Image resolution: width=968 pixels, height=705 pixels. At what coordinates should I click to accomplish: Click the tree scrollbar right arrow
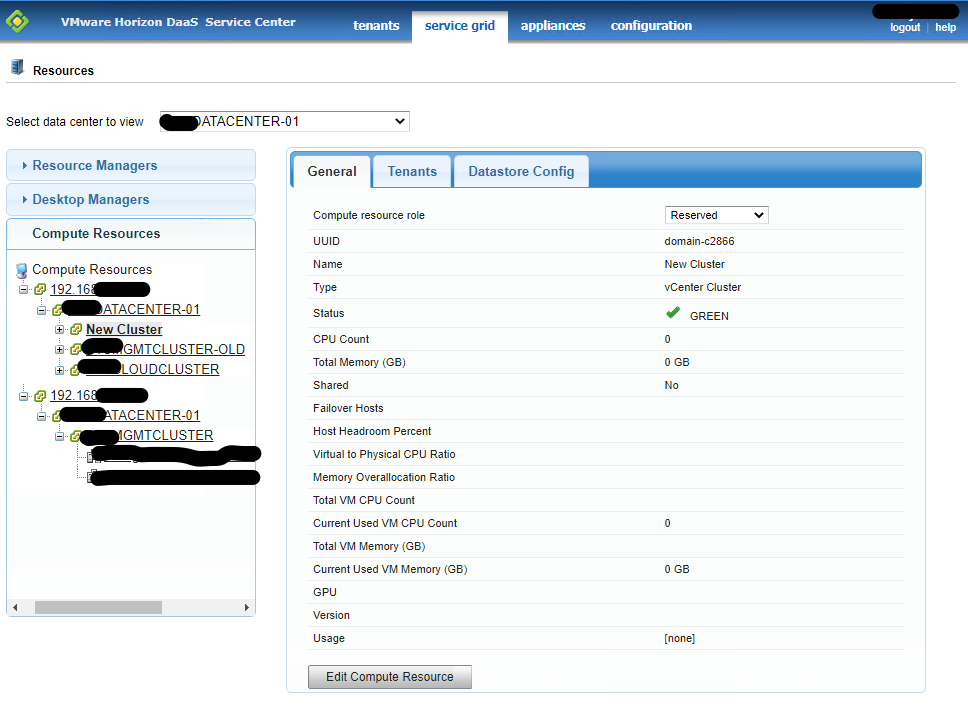pos(246,607)
